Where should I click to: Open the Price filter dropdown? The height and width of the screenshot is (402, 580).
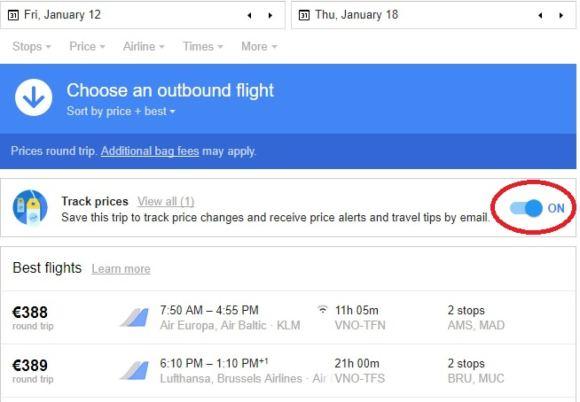coord(87,47)
